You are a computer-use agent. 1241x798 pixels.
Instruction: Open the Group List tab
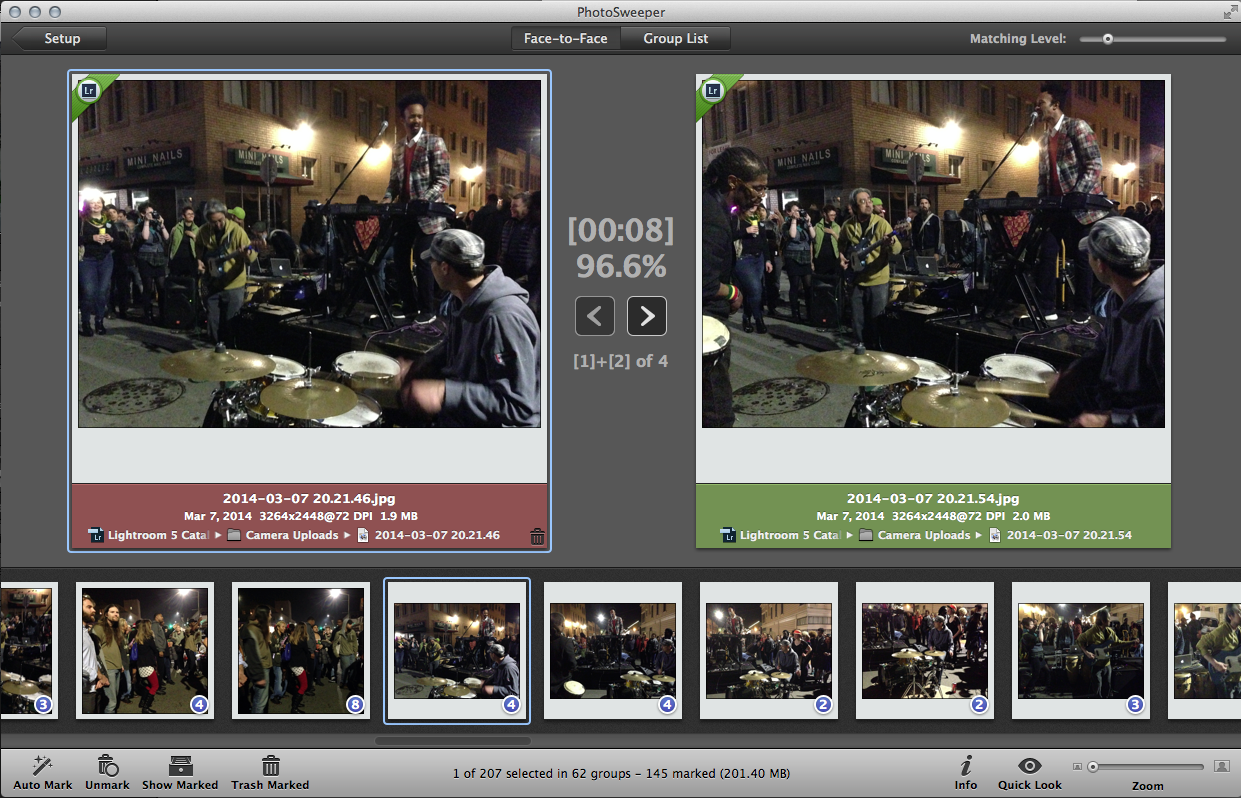coord(676,39)
